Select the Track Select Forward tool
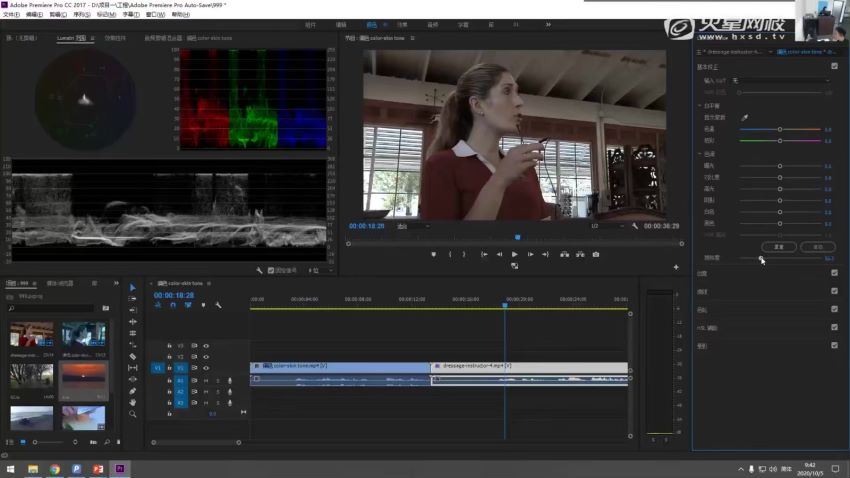This screenshot has width=850, height=478. (x=133, y=299)
